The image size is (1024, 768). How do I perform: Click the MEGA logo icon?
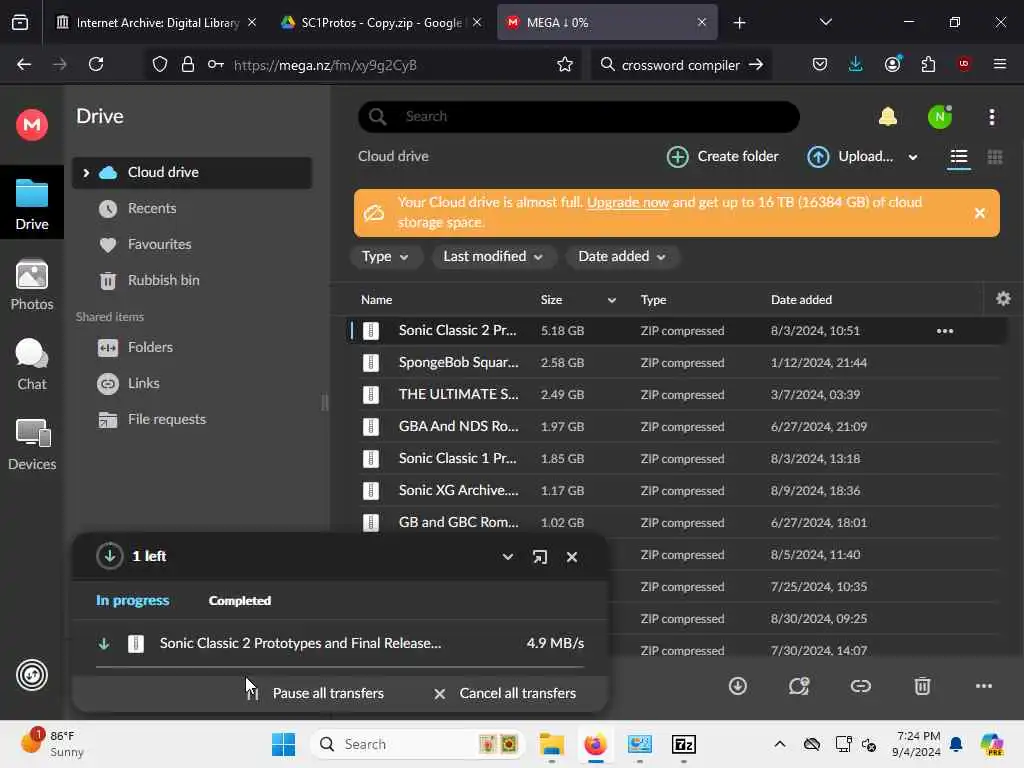click(31, 124)
